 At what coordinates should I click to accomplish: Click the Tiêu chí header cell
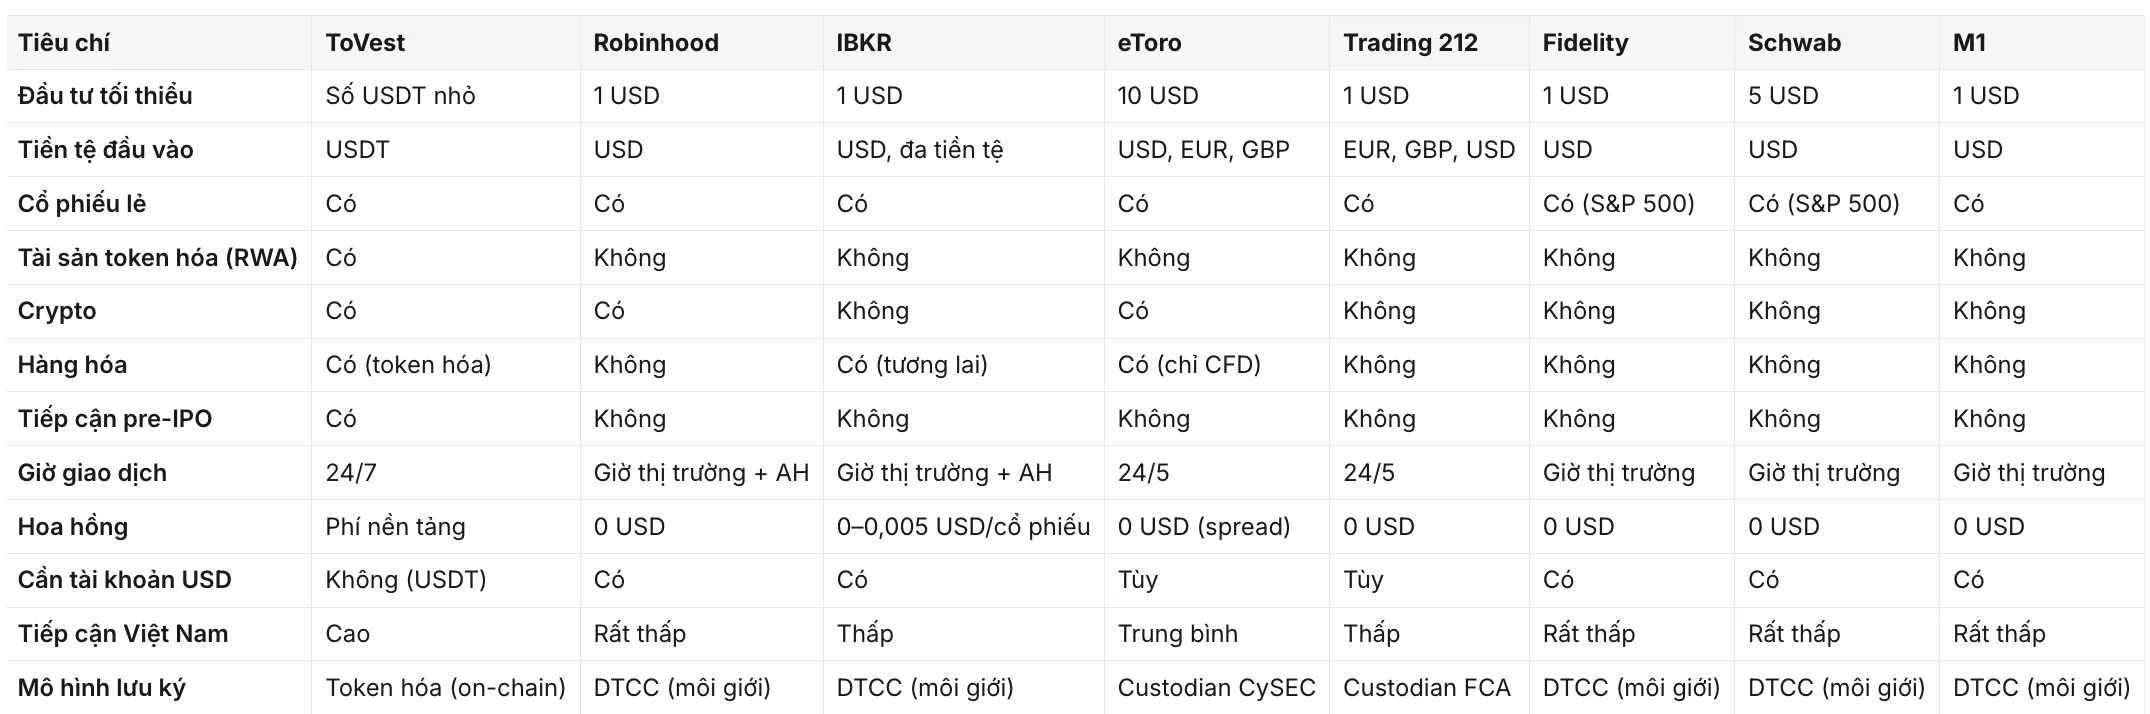[64, 43]
